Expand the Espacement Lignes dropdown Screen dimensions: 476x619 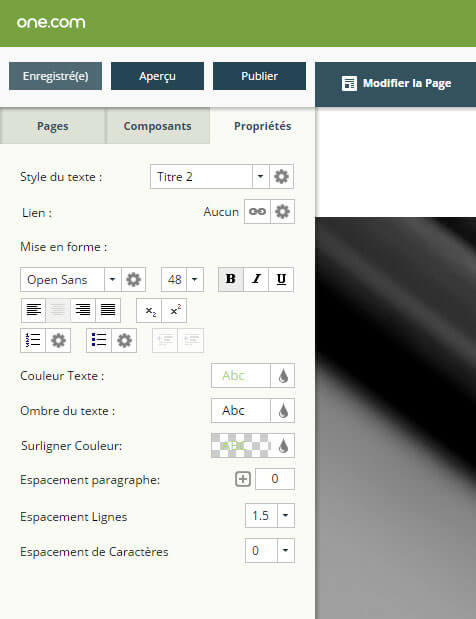pos(286,516)
